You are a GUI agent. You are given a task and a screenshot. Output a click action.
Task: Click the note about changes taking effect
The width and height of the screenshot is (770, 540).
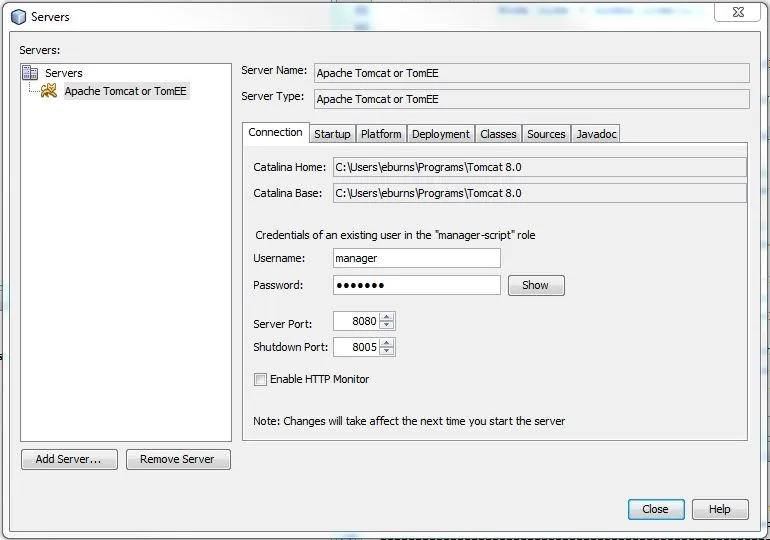coord(409,421)
